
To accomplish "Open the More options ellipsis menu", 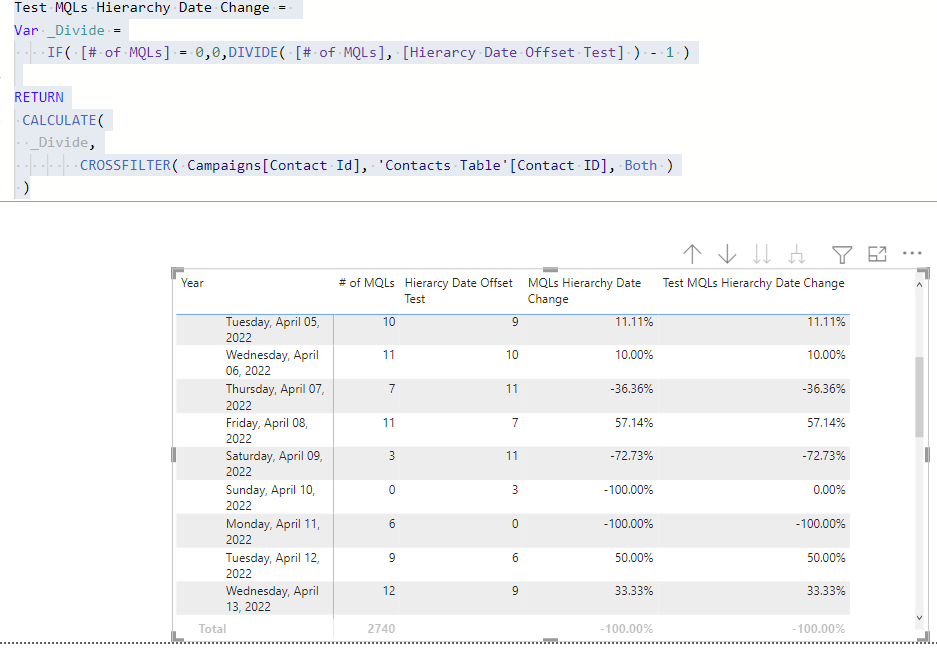I will [x=912, y=253].
